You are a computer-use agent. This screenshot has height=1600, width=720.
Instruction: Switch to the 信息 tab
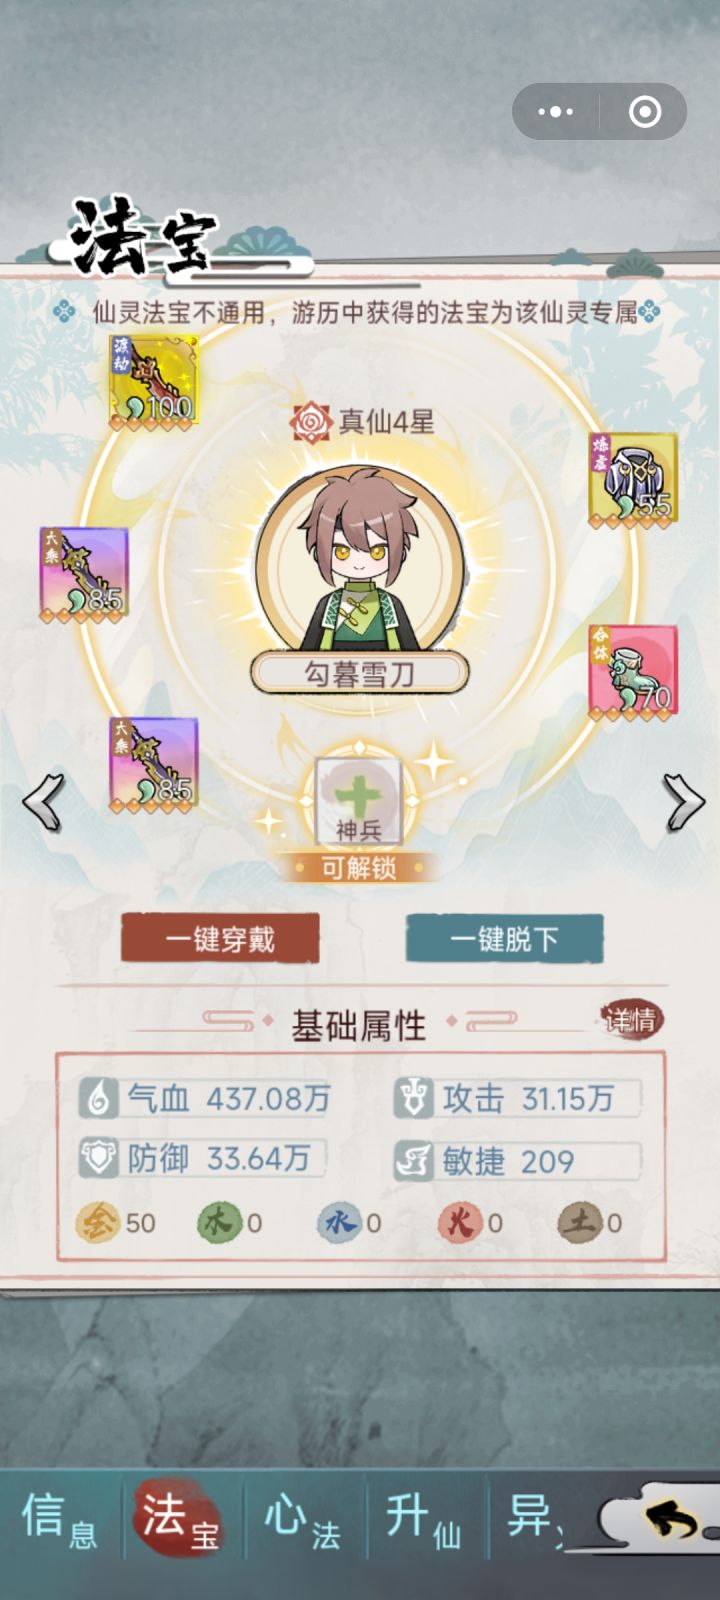click(x=60, y=1521)
